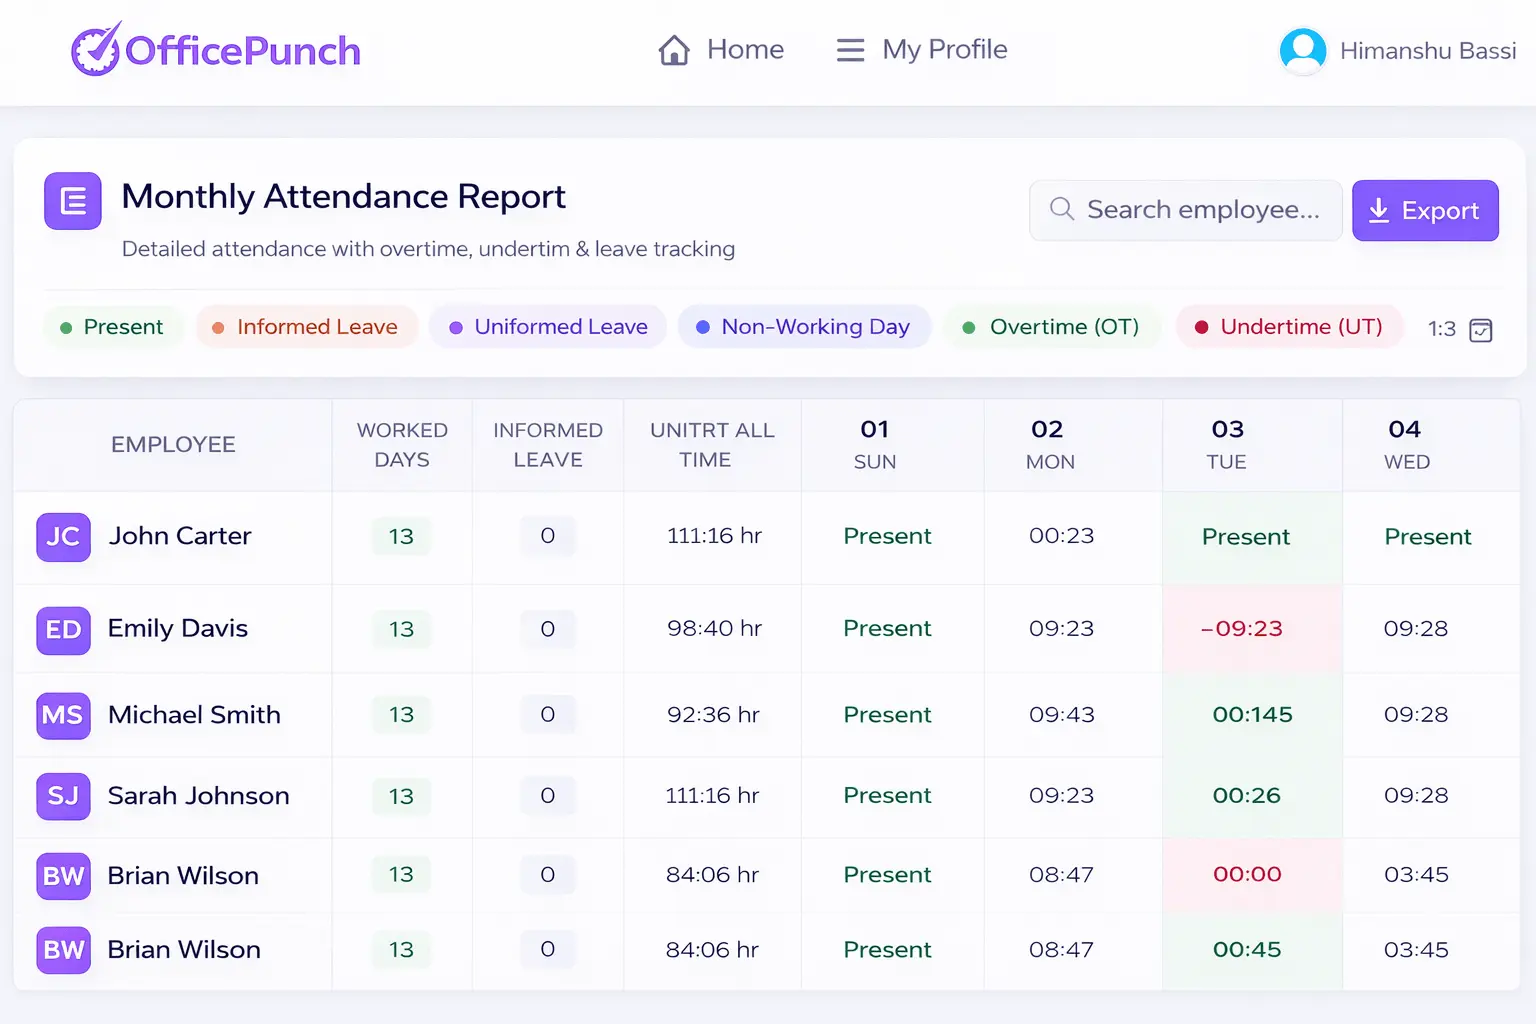Click the Home house icon
Screen dimensions: 1536x1024
(674, 50)
